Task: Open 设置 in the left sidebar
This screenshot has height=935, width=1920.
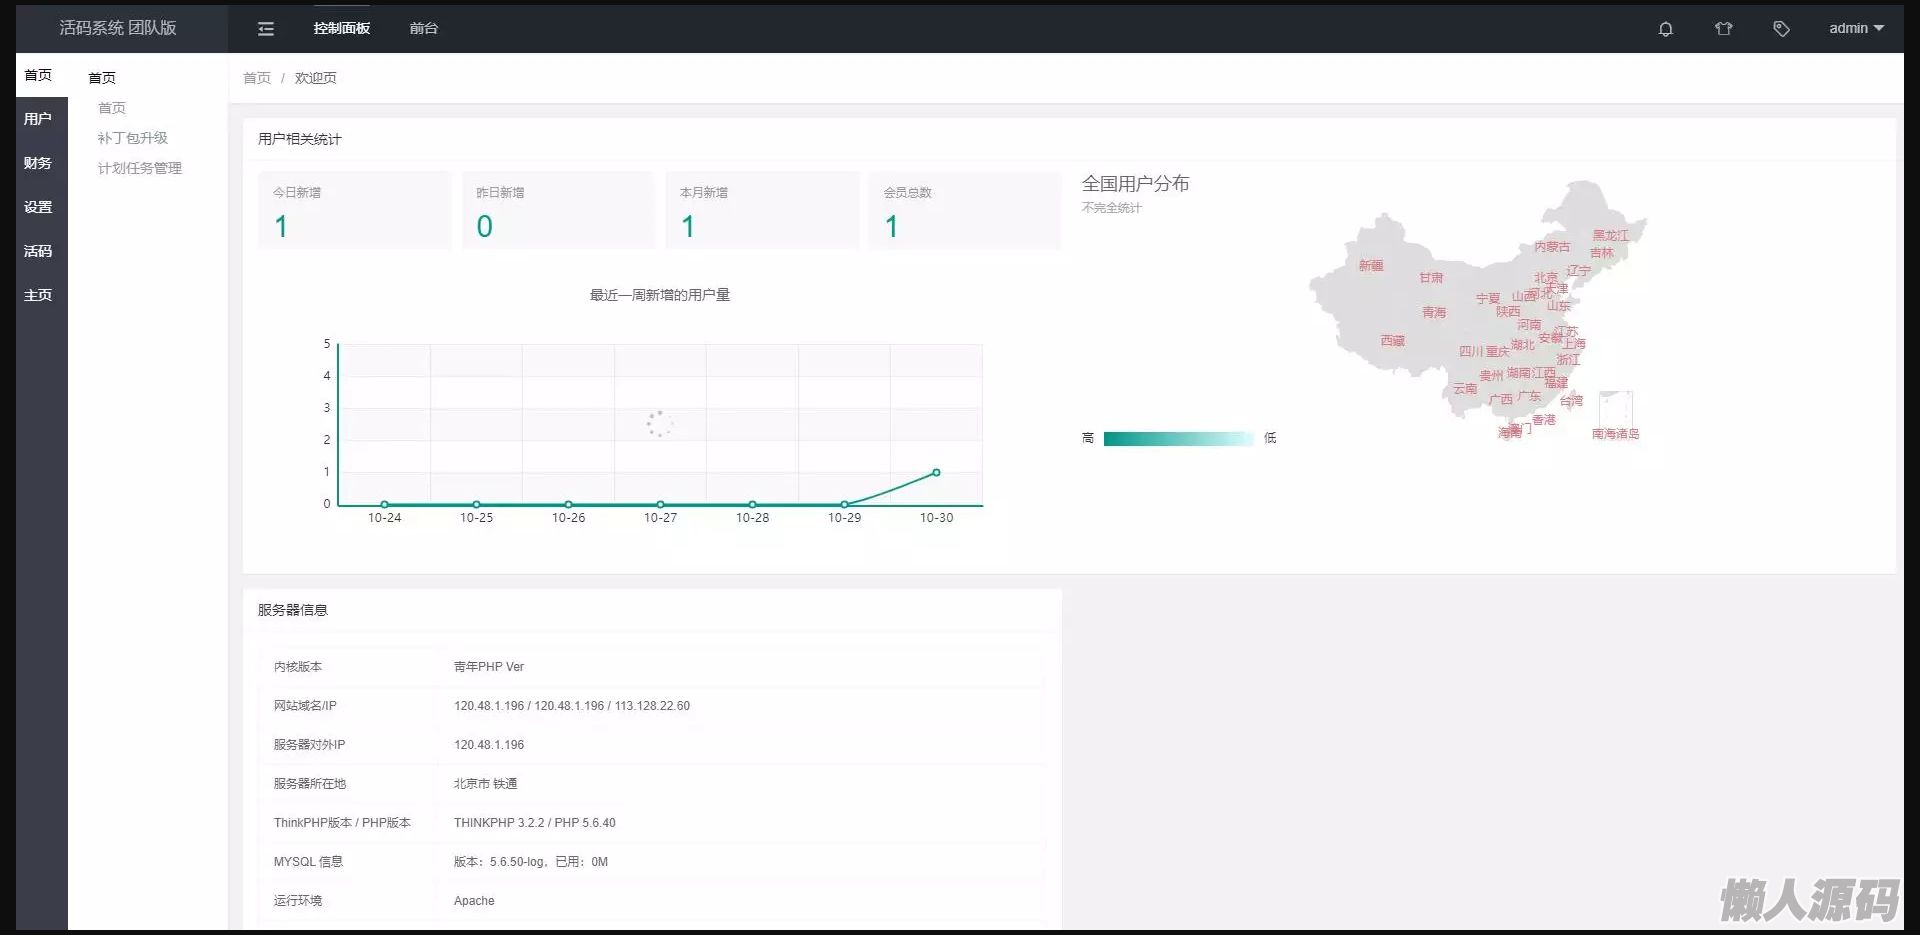Action: [38, 207]
